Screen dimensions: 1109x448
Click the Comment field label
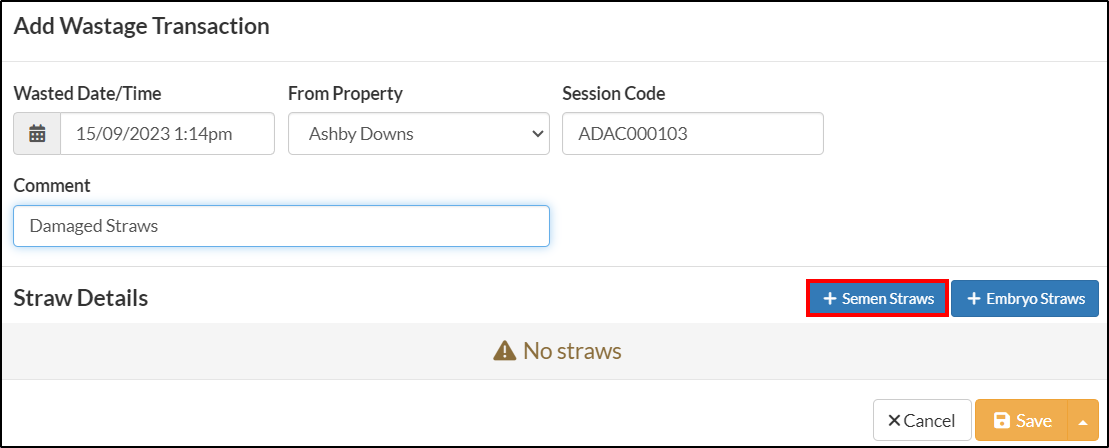[52, 185]
